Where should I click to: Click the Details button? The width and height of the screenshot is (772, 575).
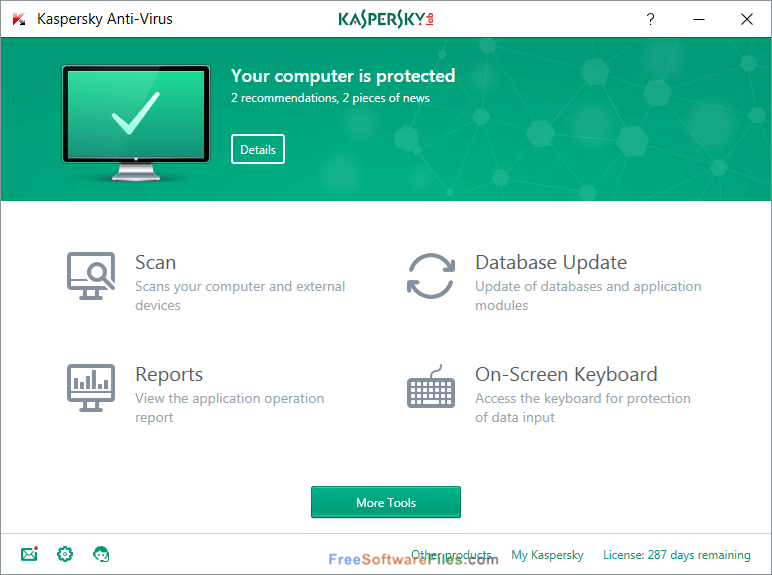click(258, 149)
